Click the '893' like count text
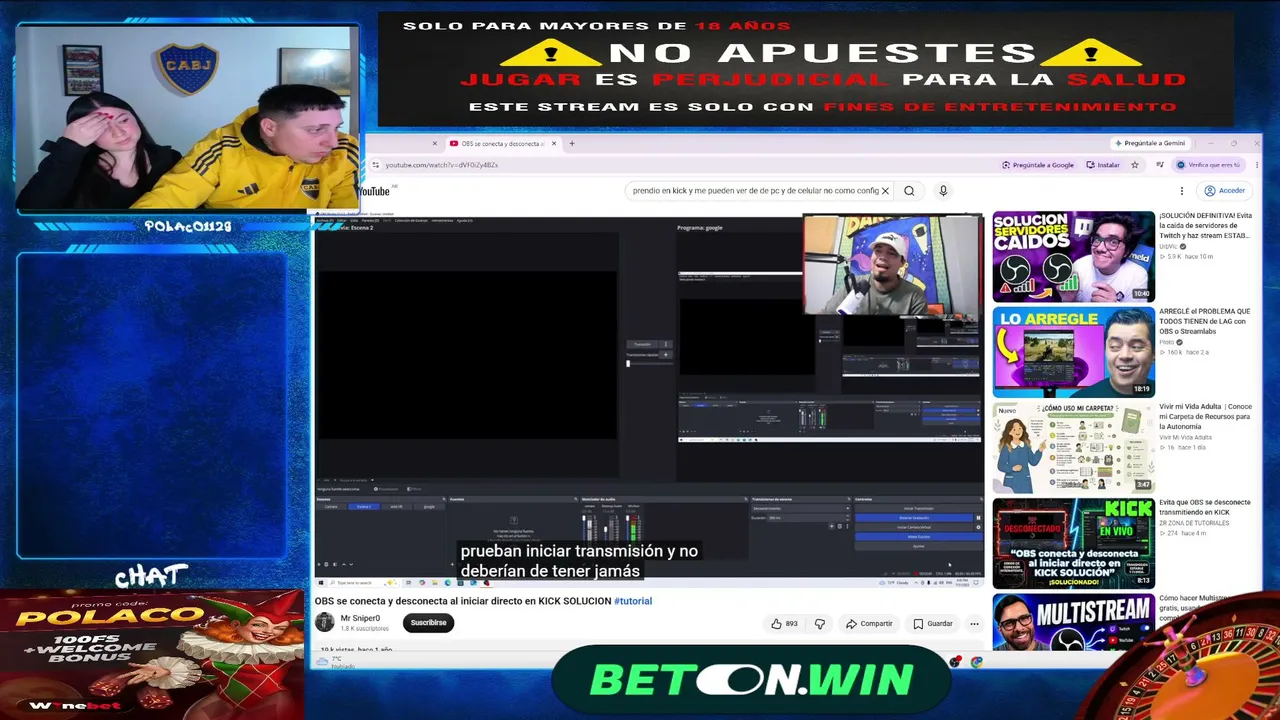This screenshot has width=1280, height=720. pos(791,624)
